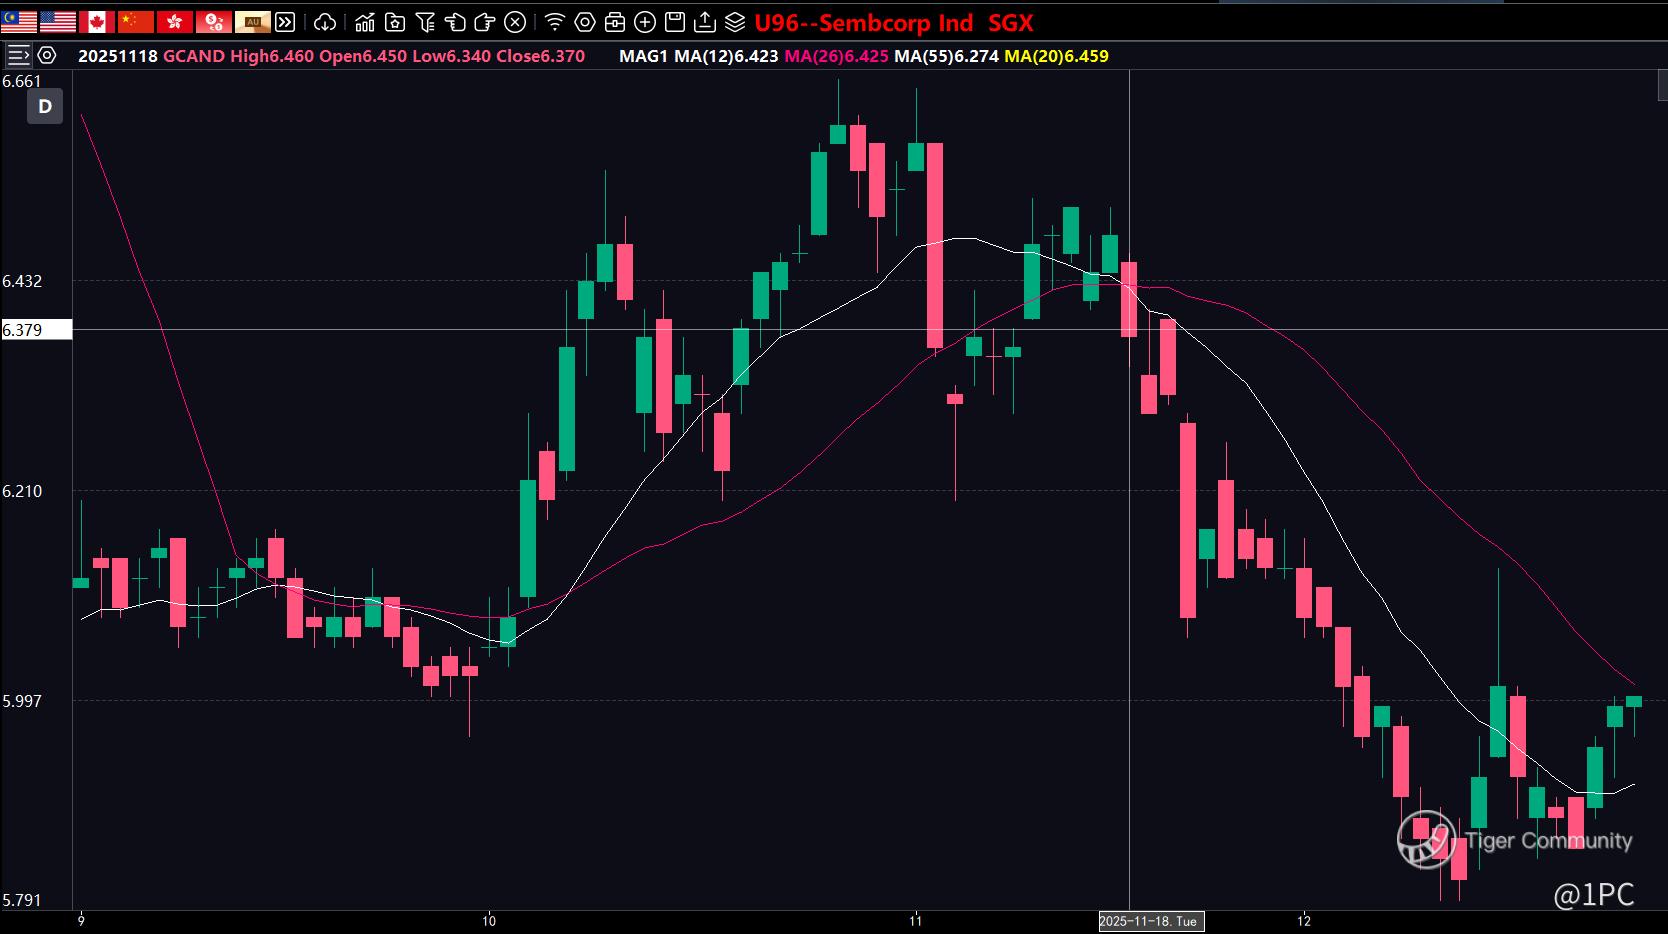The height and width of the screenshot is (934, 1668).
Task: Click the floppy disk save icon
Action: (x=675, y=22)
